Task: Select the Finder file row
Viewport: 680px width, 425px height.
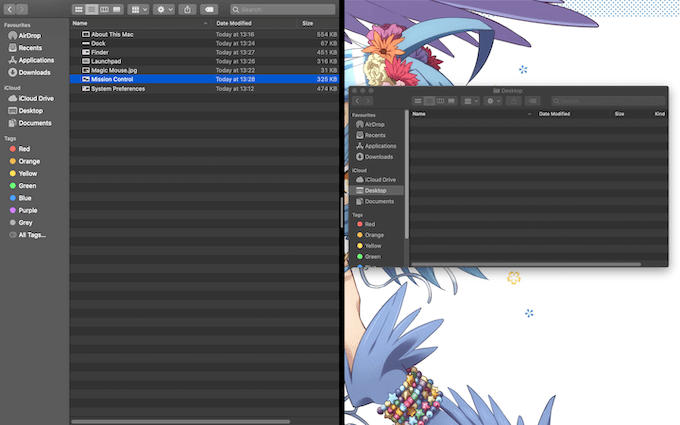Action: [x=204, y=52]
